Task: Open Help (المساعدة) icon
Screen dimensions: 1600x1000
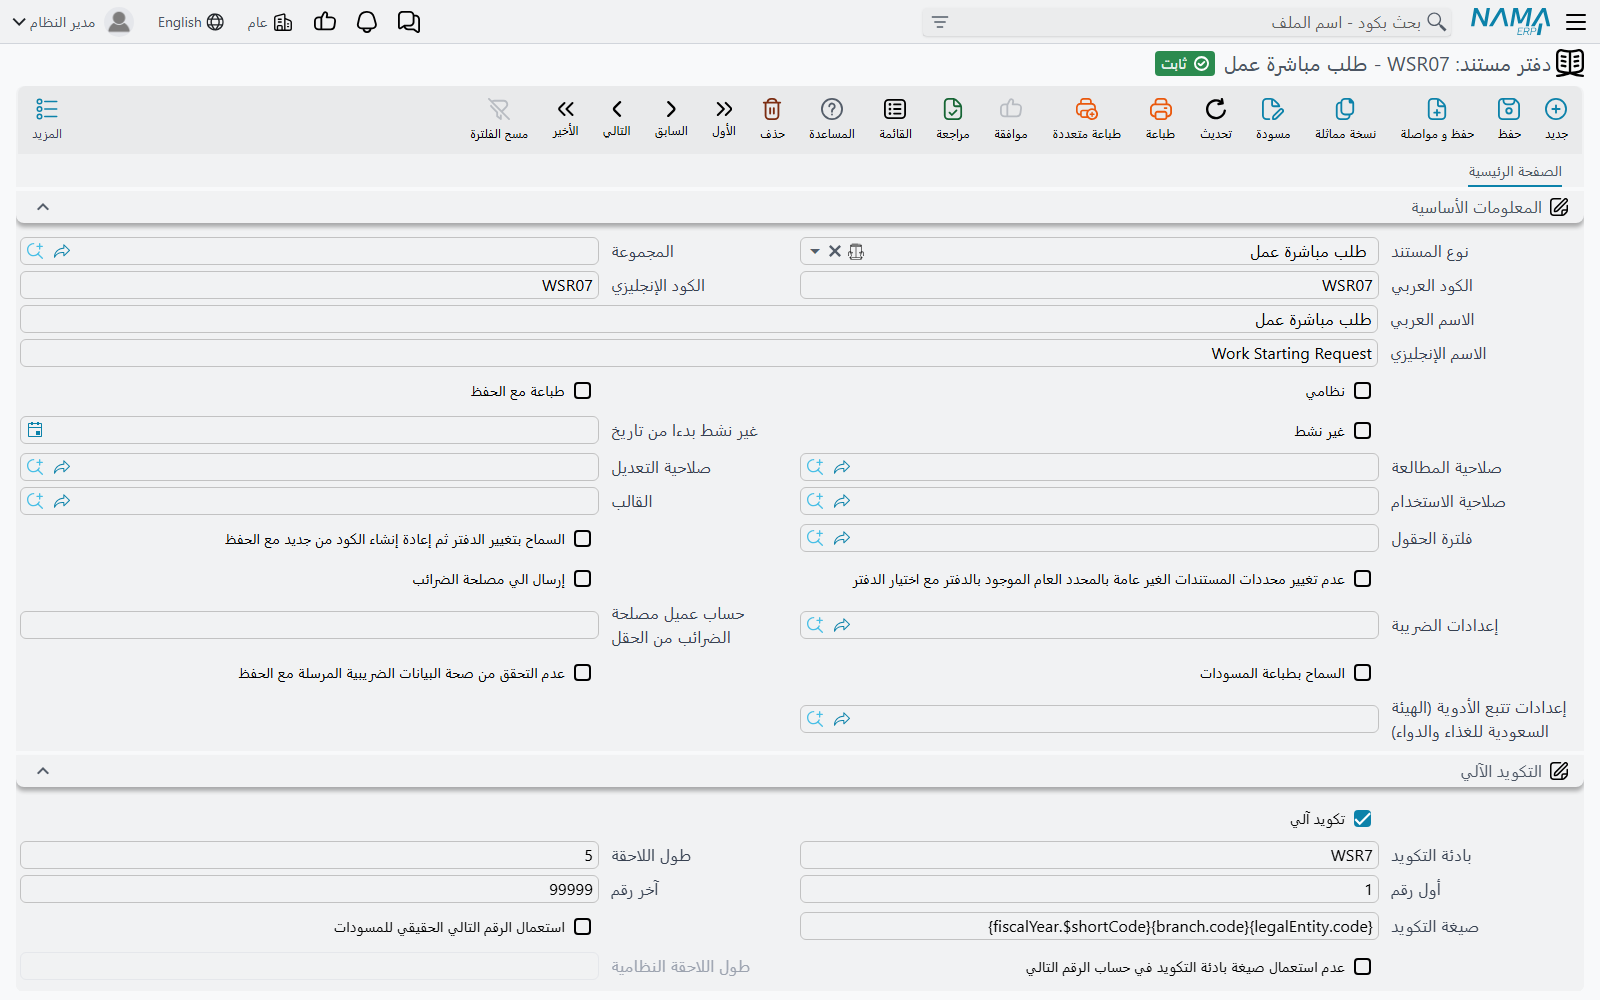Action: 832,109
